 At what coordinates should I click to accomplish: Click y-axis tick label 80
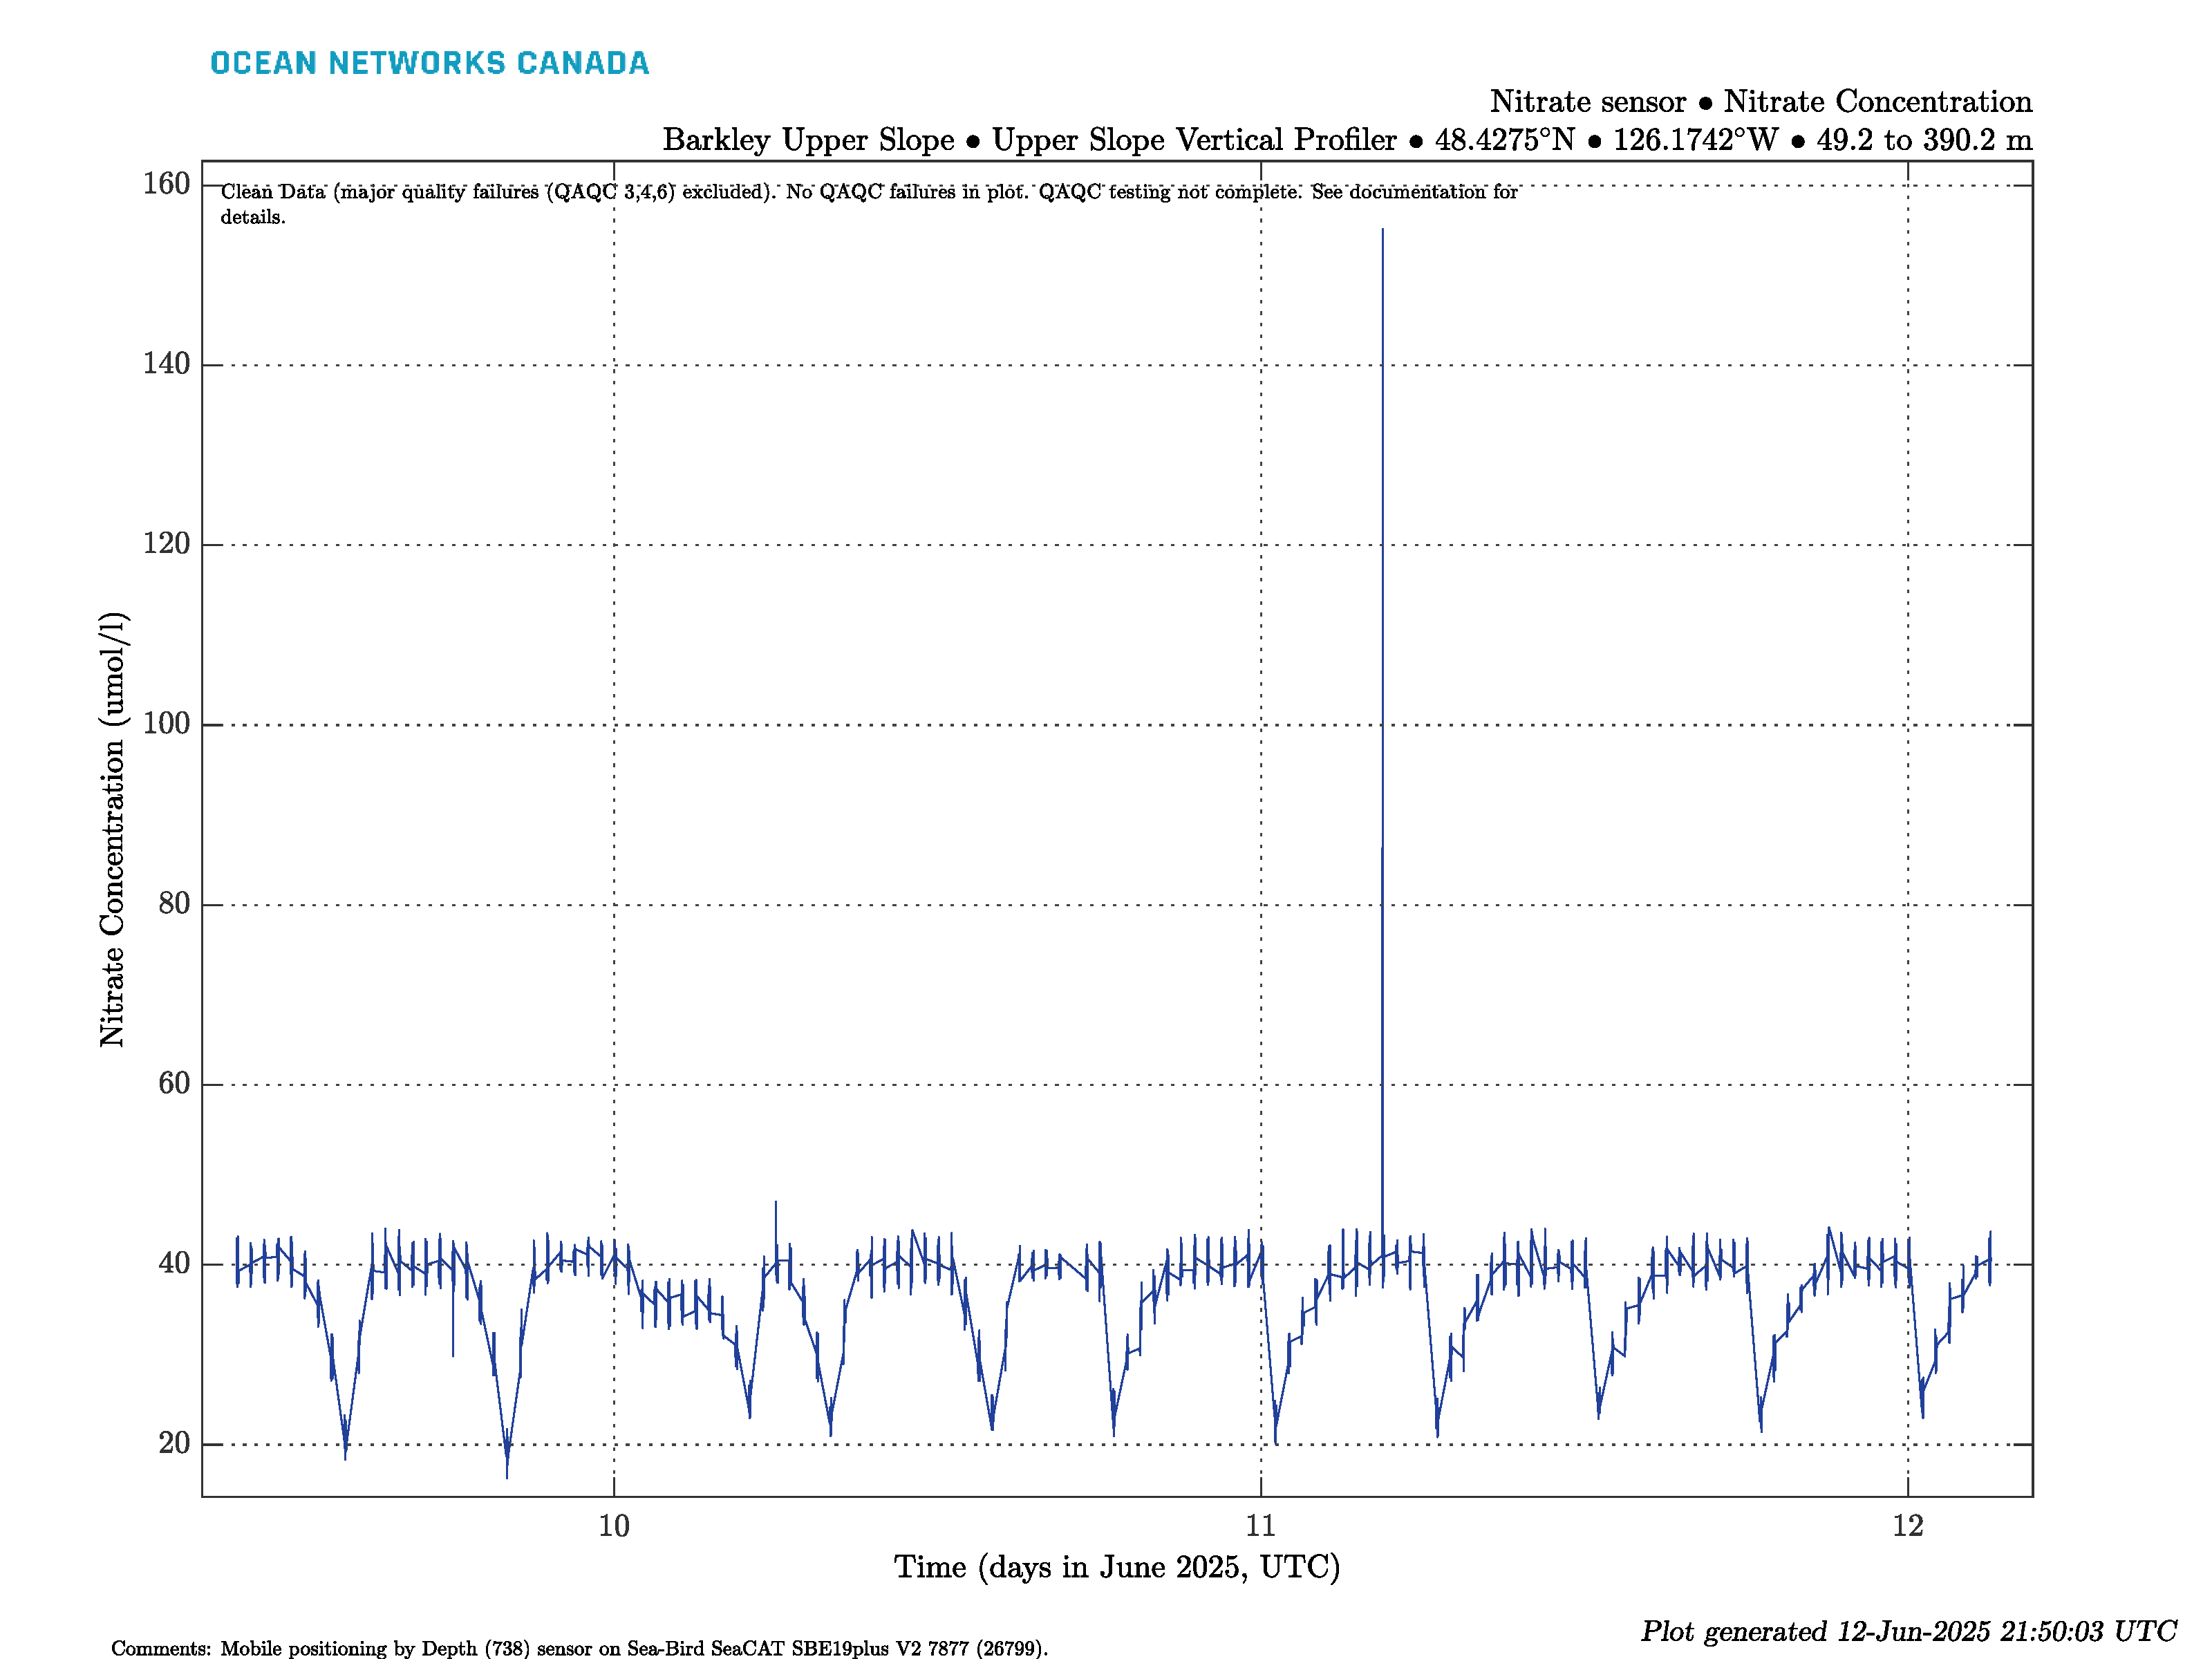(x=174, y=903)
